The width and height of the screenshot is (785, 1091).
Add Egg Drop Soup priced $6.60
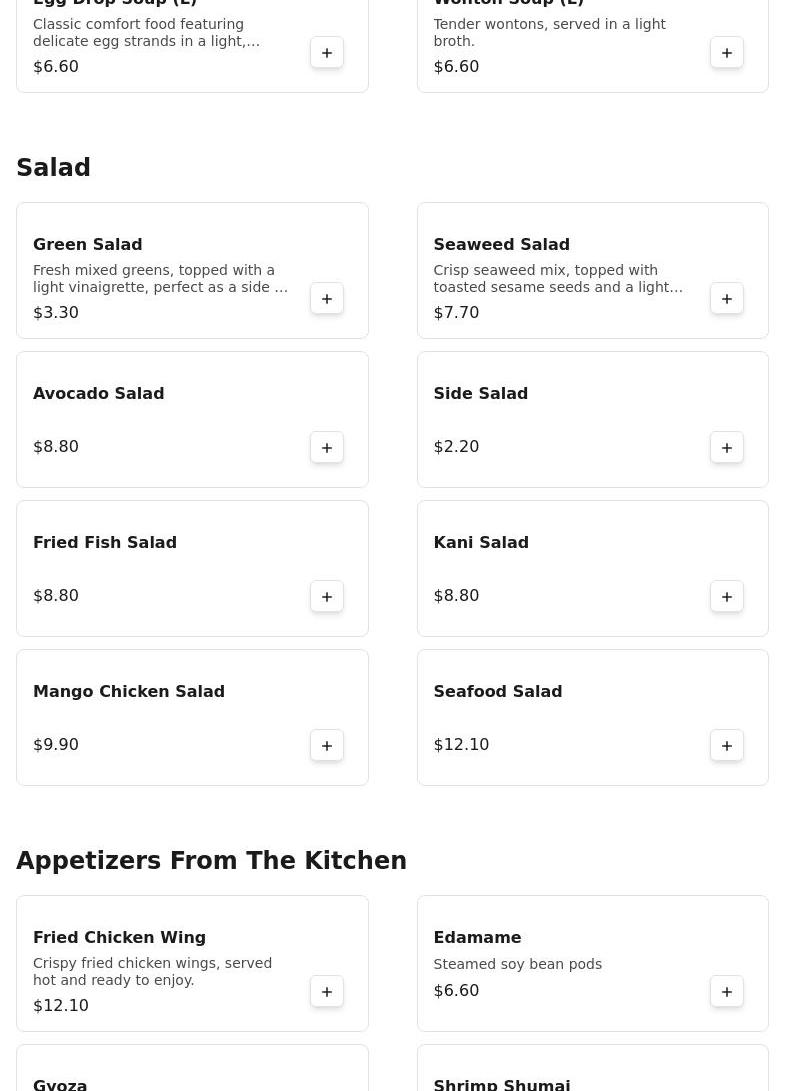326,53
